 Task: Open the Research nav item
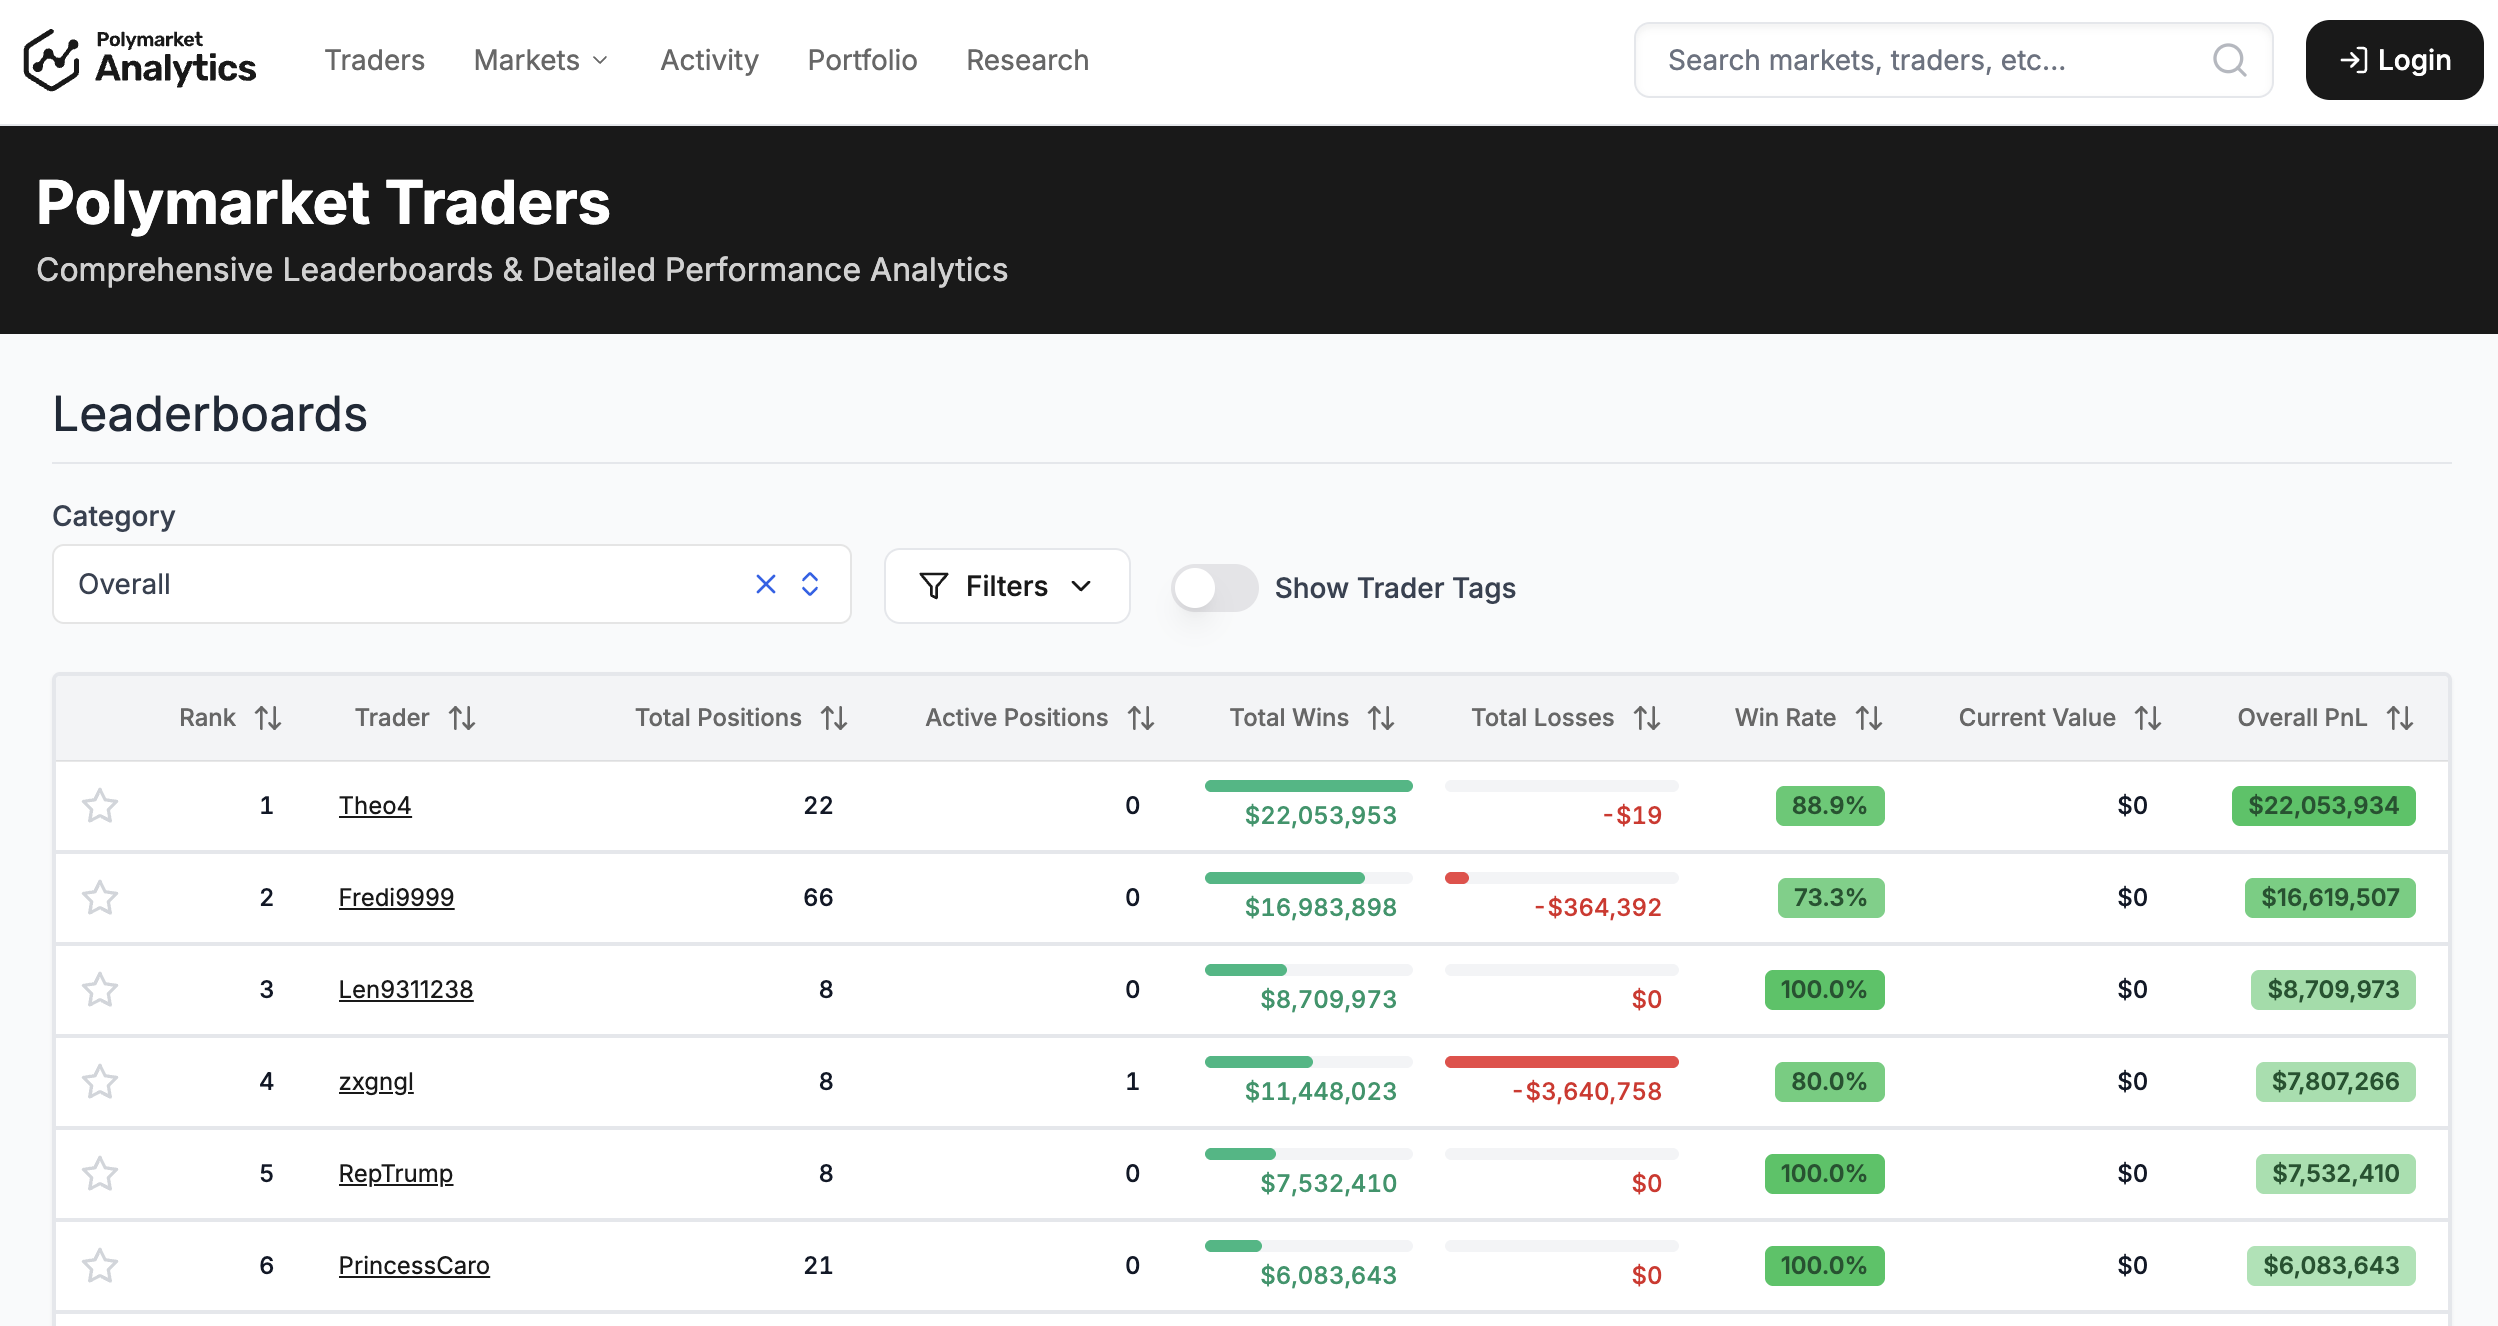[1027, 60]
